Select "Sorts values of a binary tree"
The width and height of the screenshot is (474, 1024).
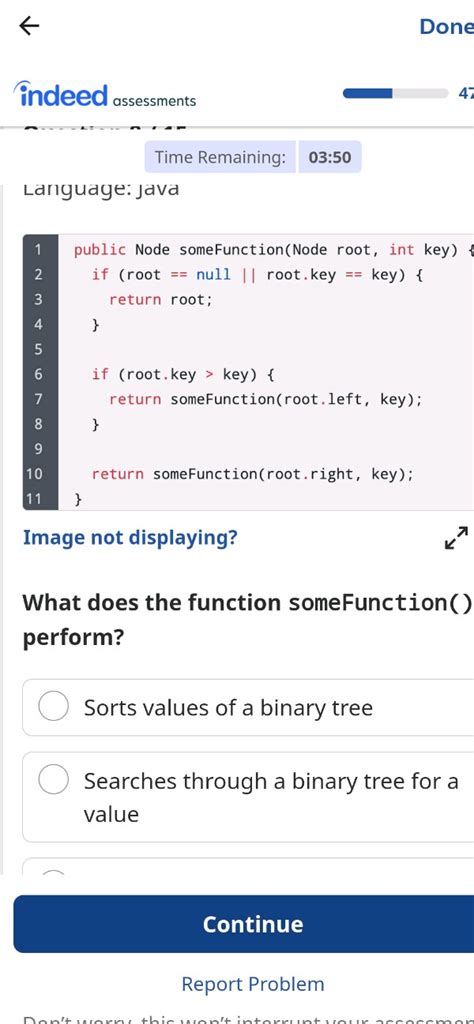(248, 707)
